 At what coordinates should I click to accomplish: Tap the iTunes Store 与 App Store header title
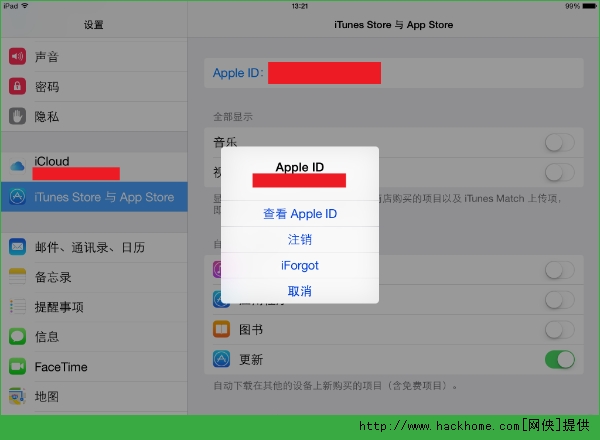click(393, 25)
